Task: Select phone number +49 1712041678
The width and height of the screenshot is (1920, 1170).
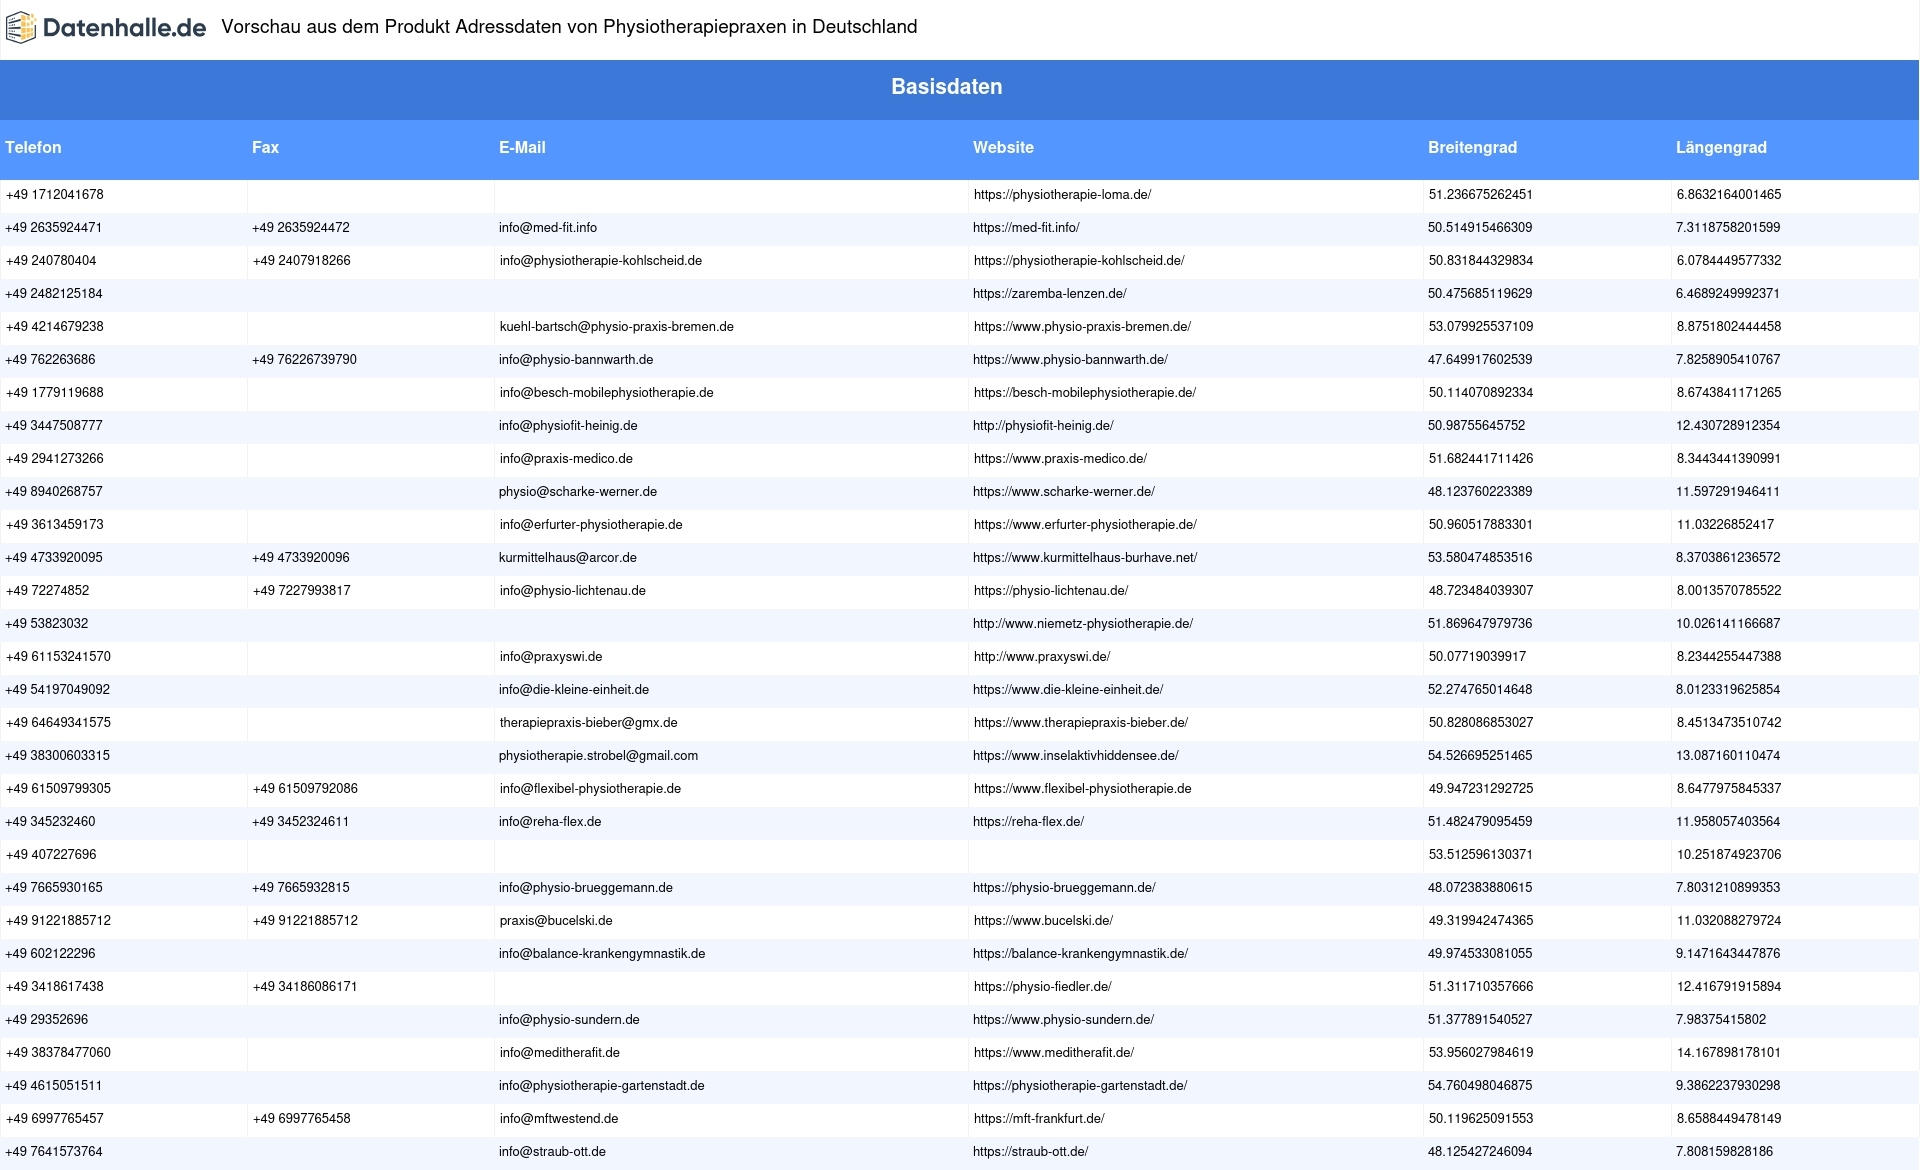Action: pos(55,195)
